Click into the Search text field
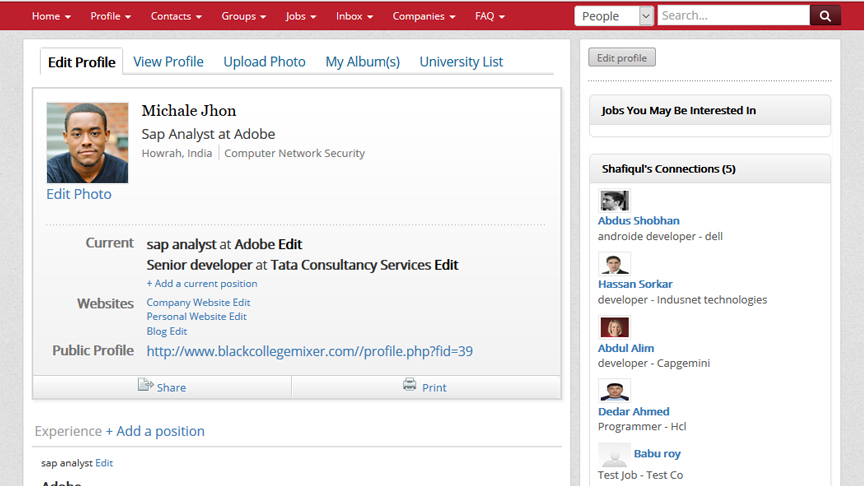This screenshot has width=864, height=486. 732,16
